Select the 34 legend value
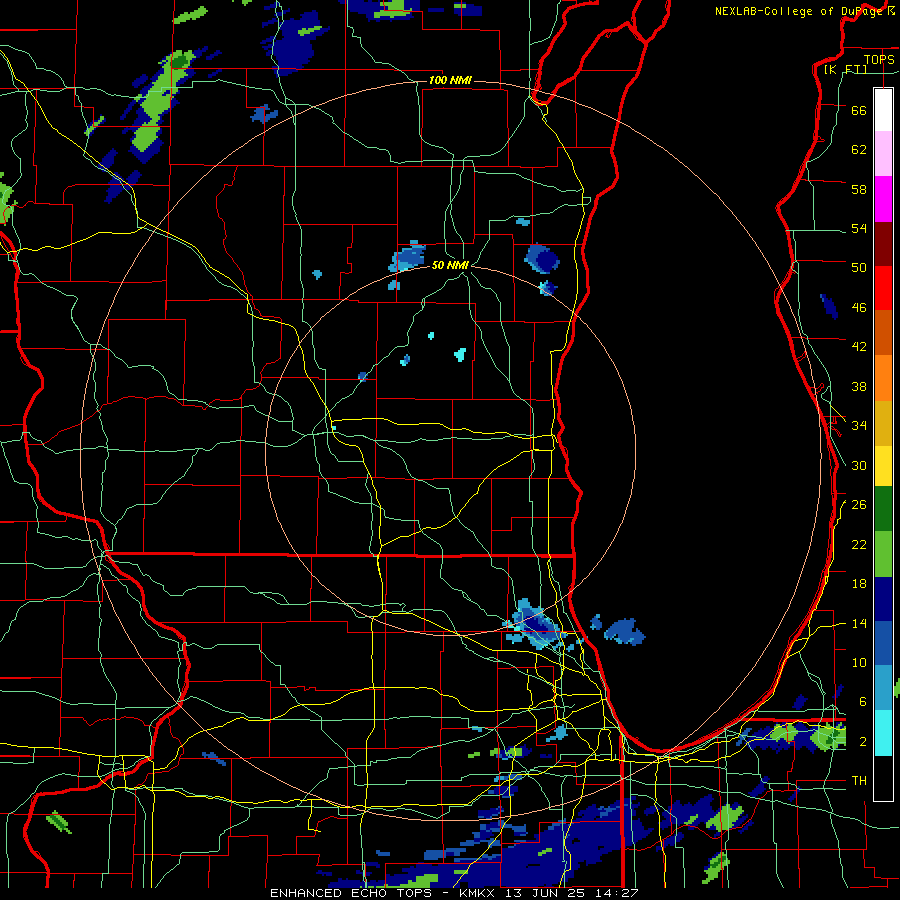 point(859,425)
